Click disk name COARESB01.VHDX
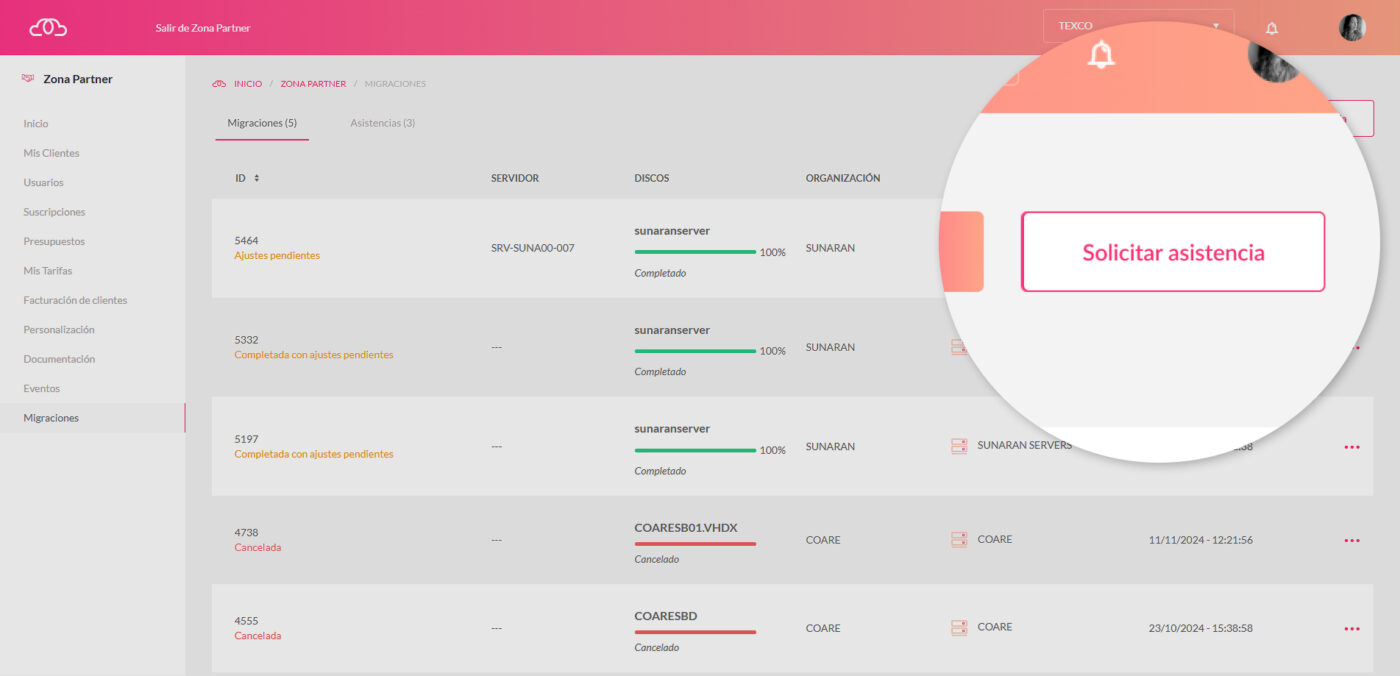1400x676 pixels. click(686, 528)
